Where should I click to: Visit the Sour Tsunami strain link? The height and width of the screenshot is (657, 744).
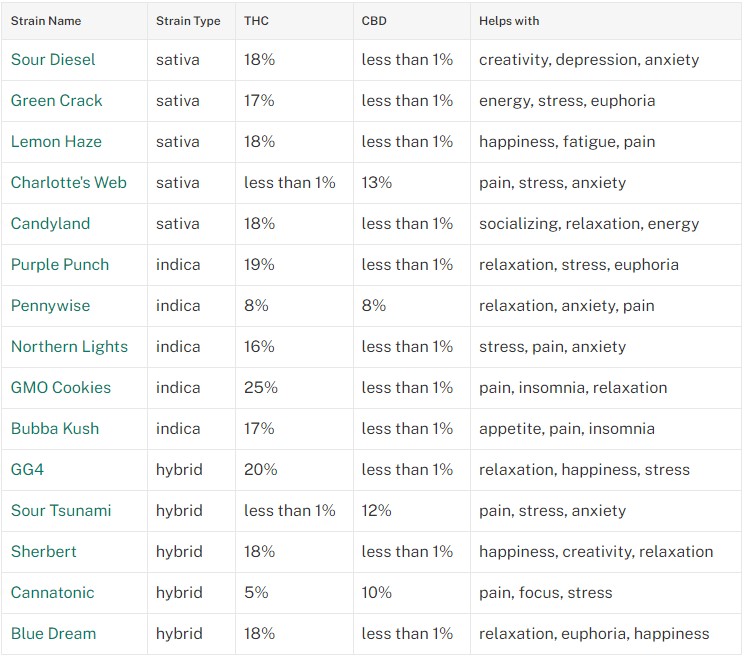pos(61,511)
